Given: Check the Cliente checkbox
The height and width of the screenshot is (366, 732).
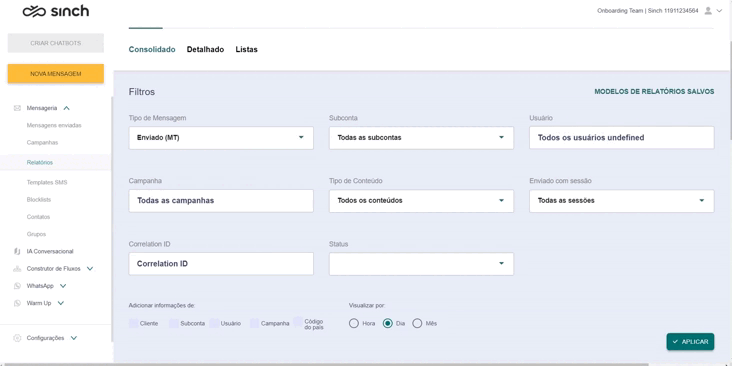Looking at the screenshot, I should [x=133, y=323].
